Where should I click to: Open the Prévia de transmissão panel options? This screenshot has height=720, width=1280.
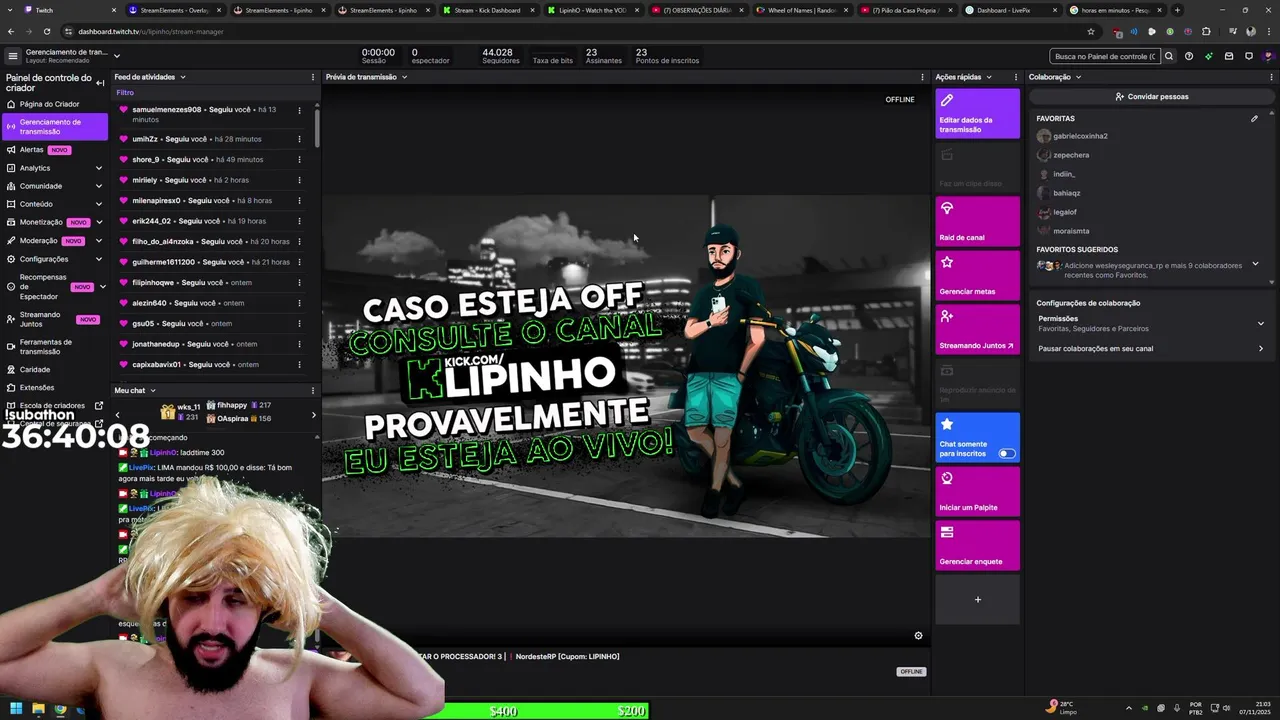[x=922, y=77]
